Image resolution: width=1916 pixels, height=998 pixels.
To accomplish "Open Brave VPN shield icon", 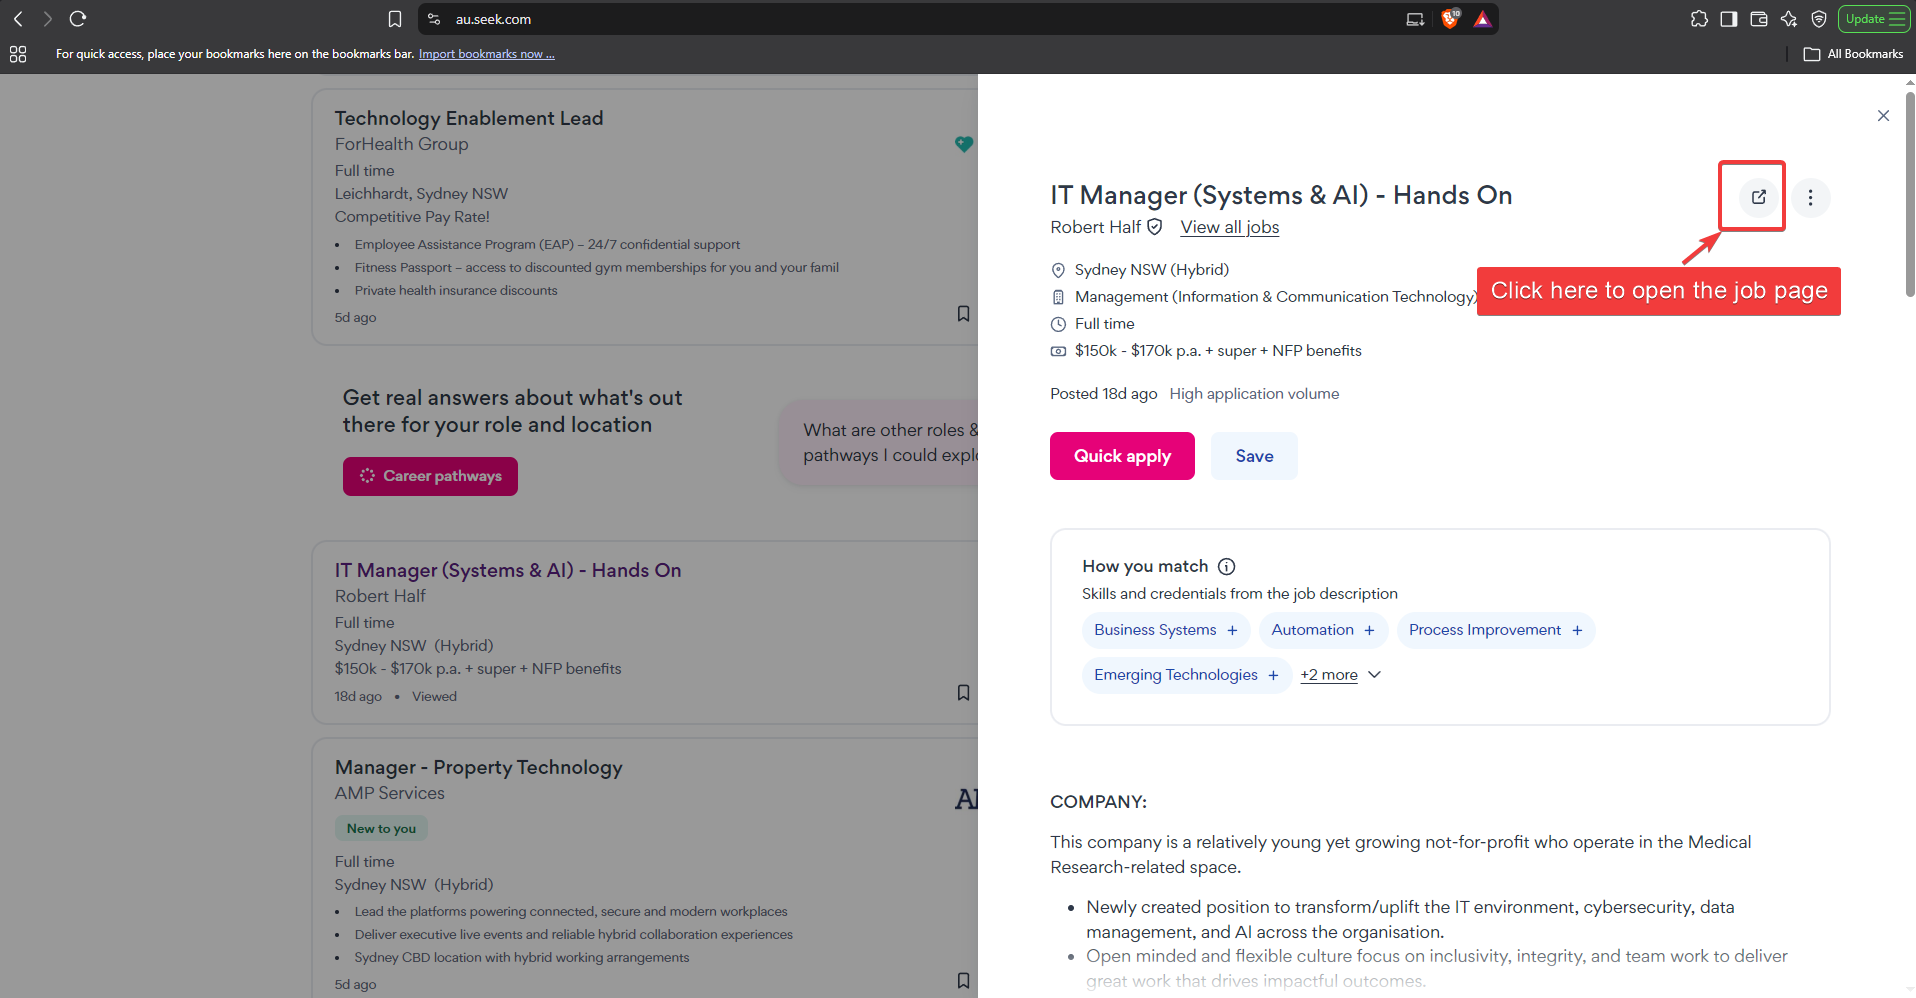I will click(1819, 19).
